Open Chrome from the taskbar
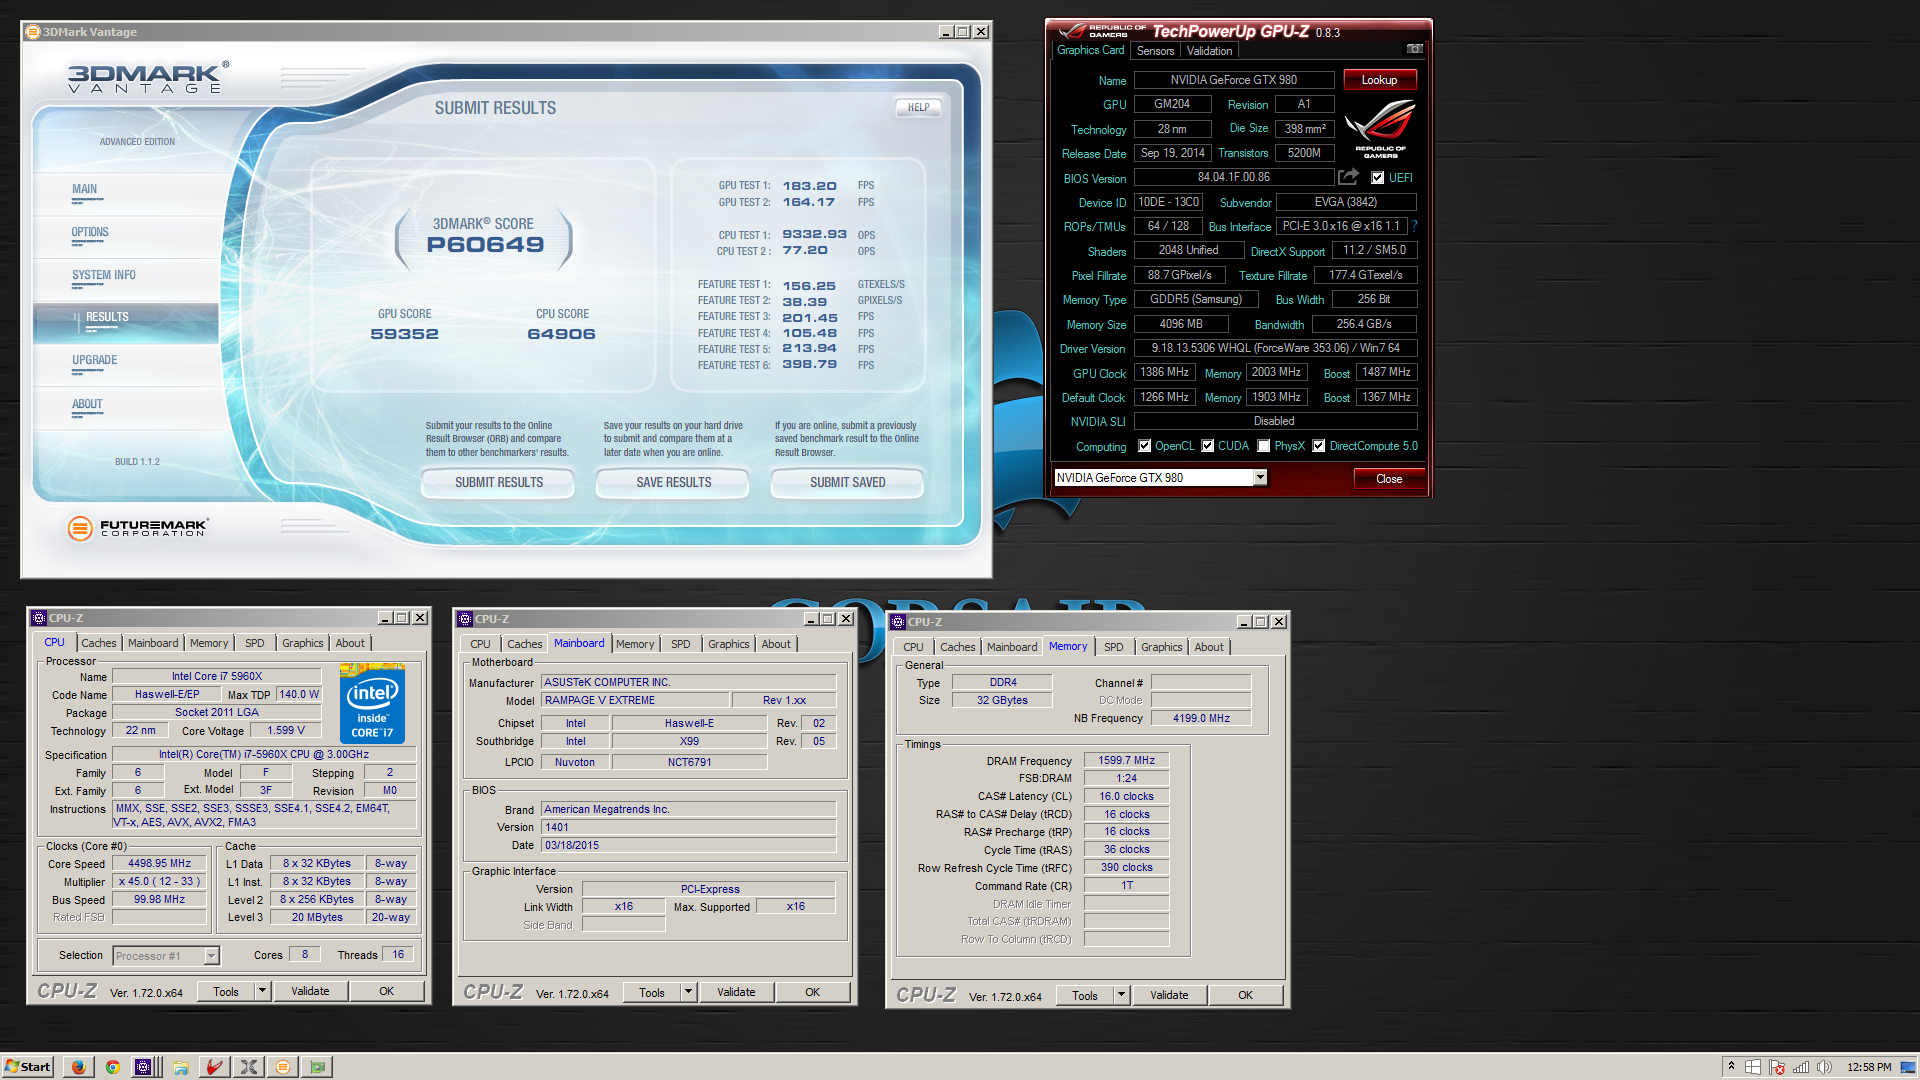Screen dimensions: 1920x1080 [x=113, y=1067]
